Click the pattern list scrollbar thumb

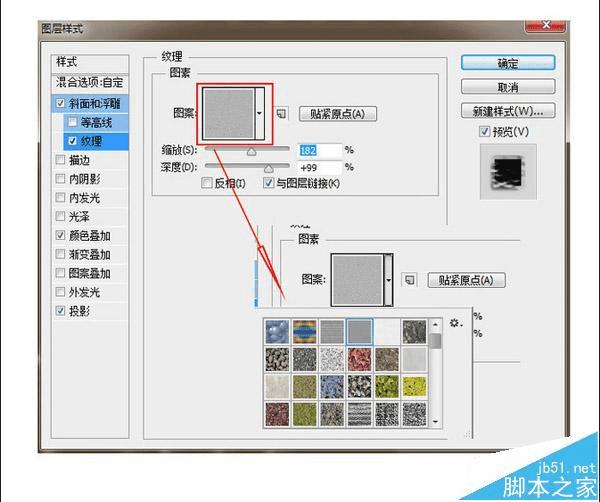435,341
